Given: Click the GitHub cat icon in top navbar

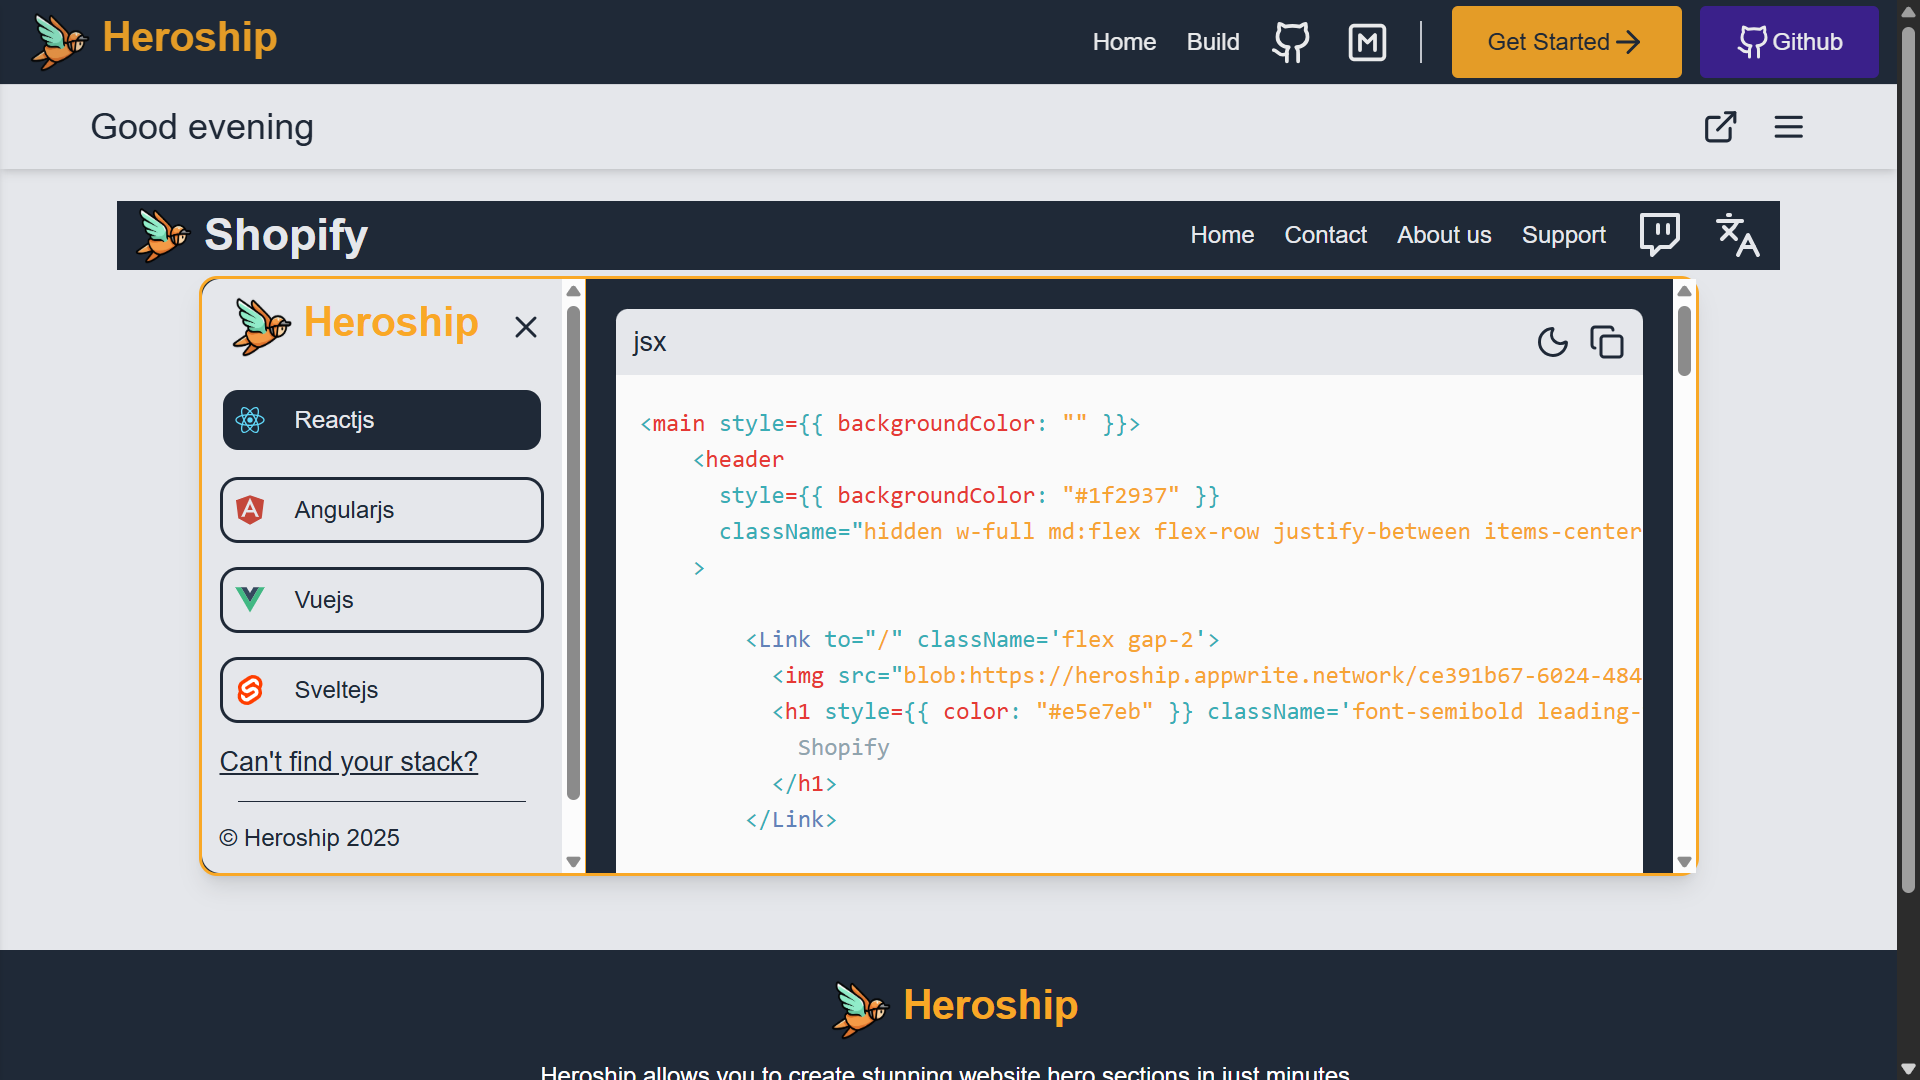Looking at the screenshot, I should coord(1290,42).
